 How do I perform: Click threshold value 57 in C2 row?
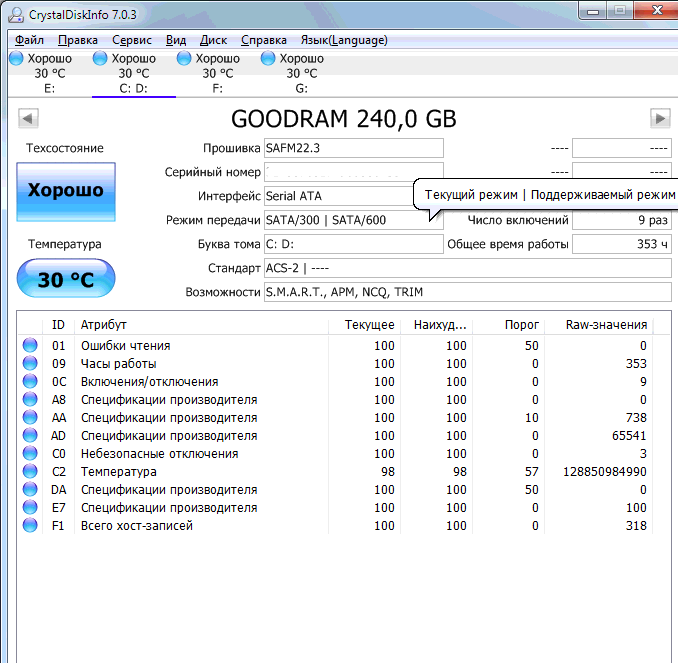pyautogui.click(x=531, y=471)
